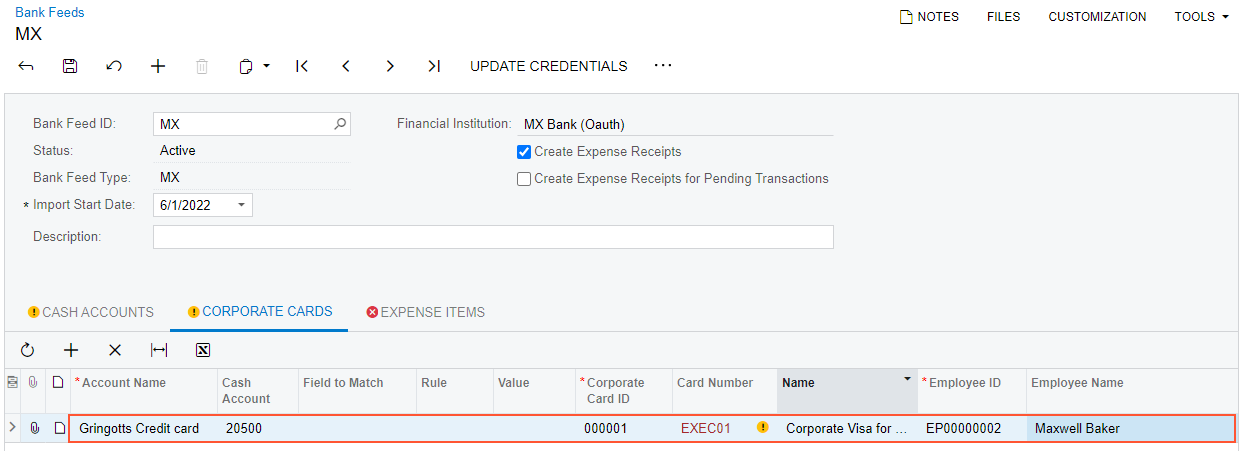Open the Tools dropdown menu
Image resolution: width=1242 pixels, height=451 pixels.
click(1201, 17)
